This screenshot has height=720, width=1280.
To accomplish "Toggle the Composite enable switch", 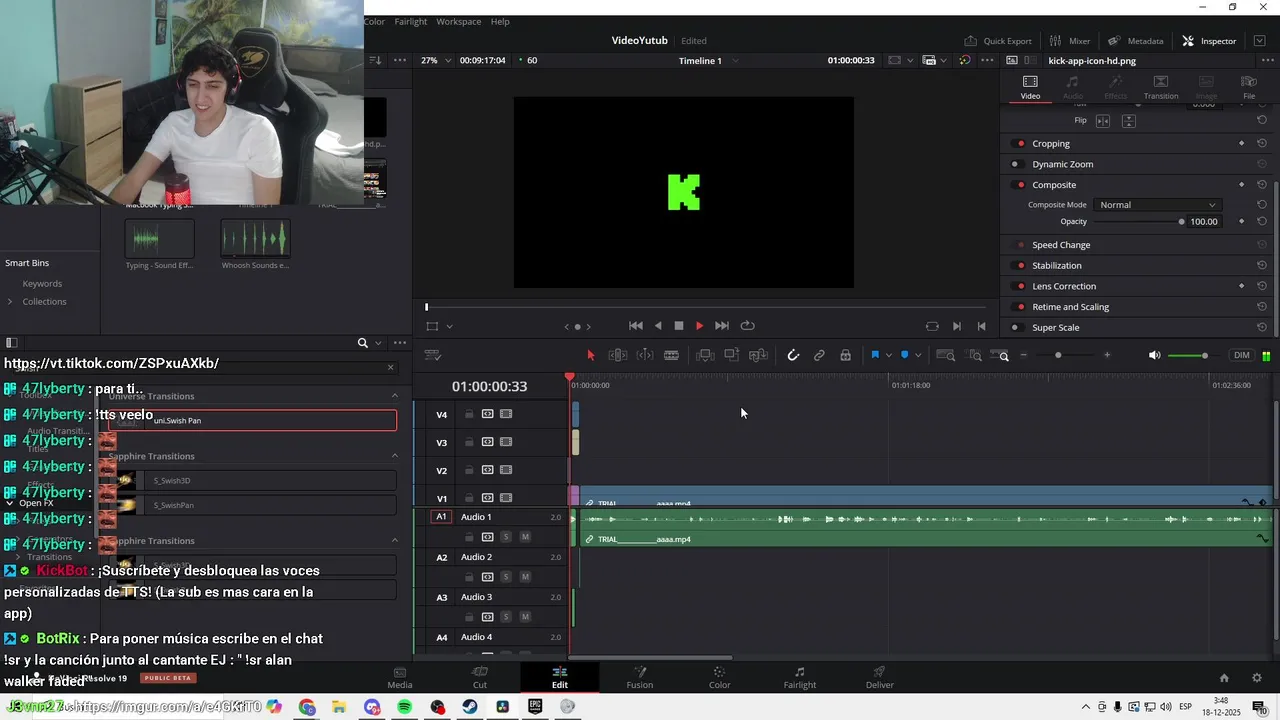I will point(1020,185).
